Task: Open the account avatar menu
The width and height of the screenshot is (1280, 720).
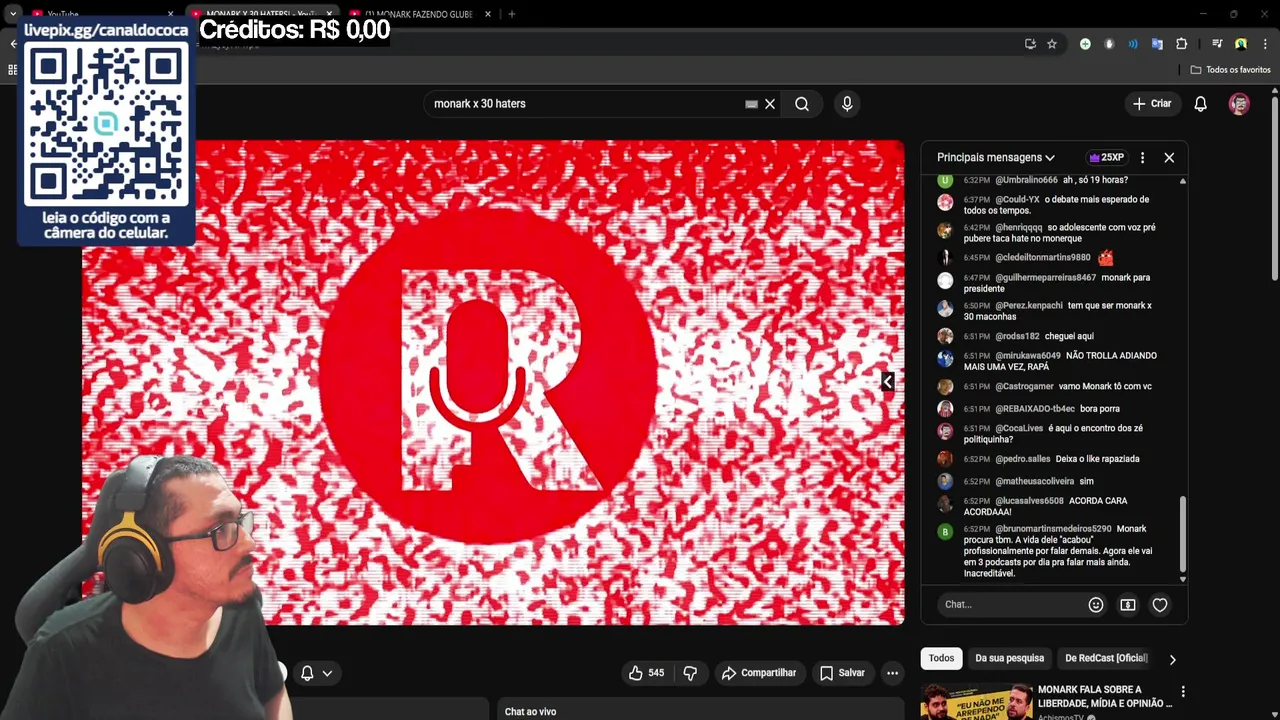Action: [x=1239, y=104]
